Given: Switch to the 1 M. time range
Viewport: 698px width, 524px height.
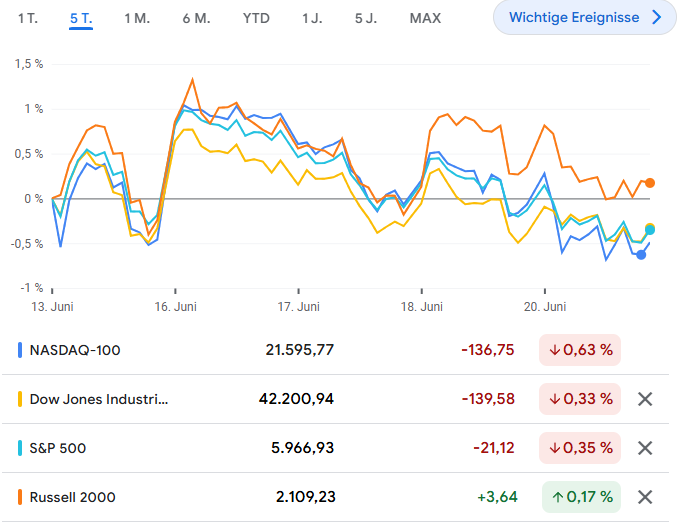Looking at the screenshot, I should (x=137, y=18).
